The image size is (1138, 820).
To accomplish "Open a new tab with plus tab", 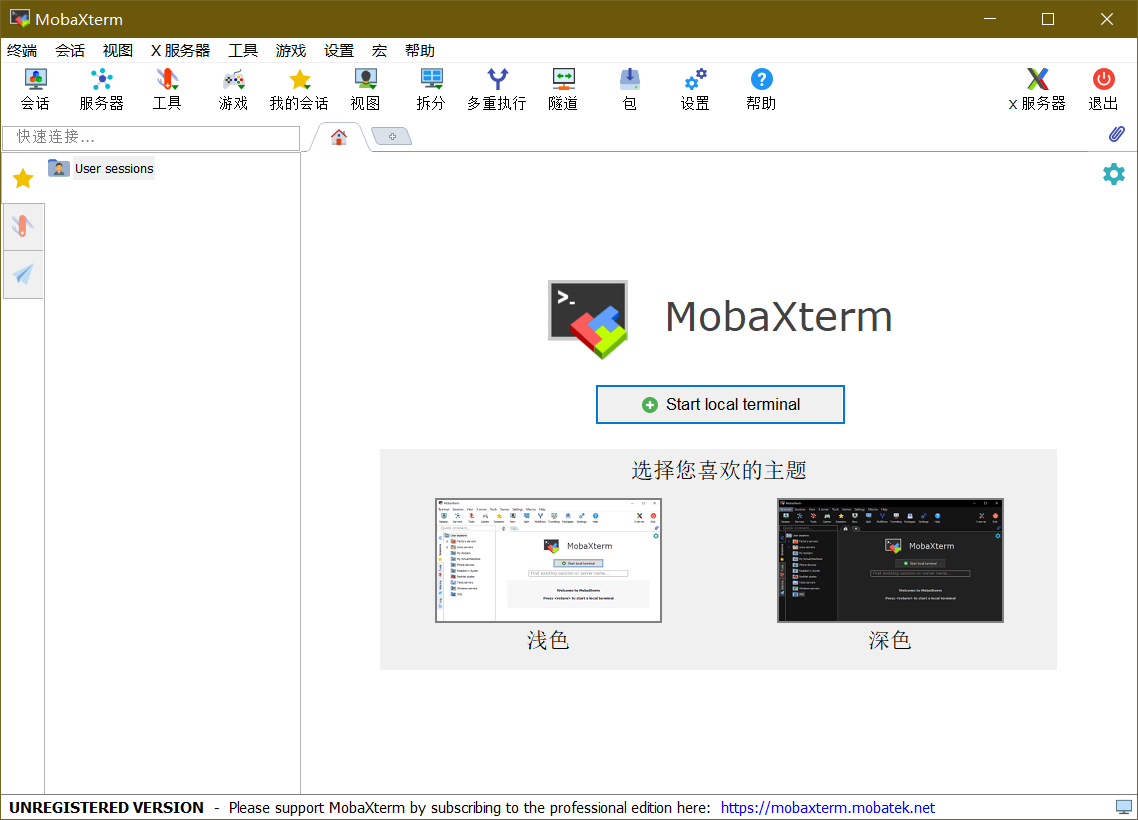I will click(392, 137).
